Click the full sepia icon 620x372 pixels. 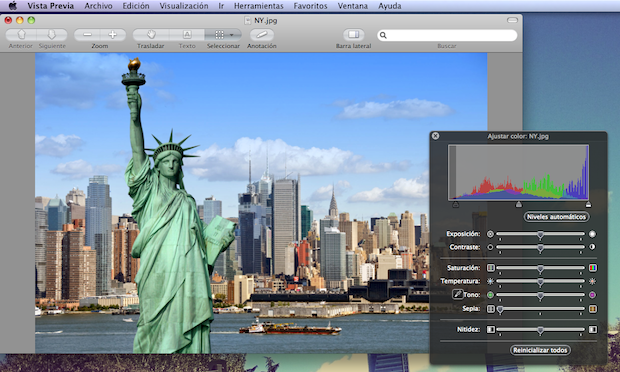click(592, 309)
